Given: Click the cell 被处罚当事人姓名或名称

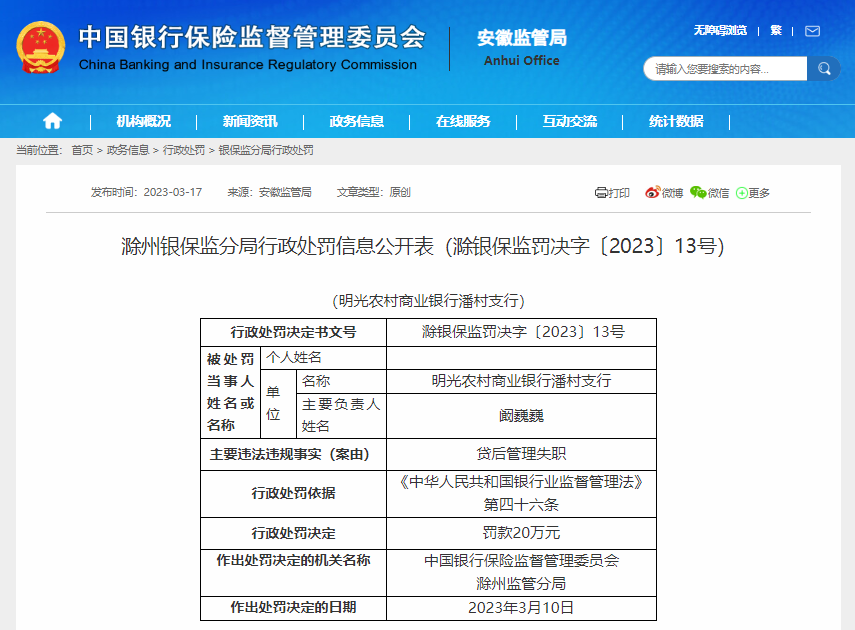Looking at the screenshot, I should pos(231,392).
